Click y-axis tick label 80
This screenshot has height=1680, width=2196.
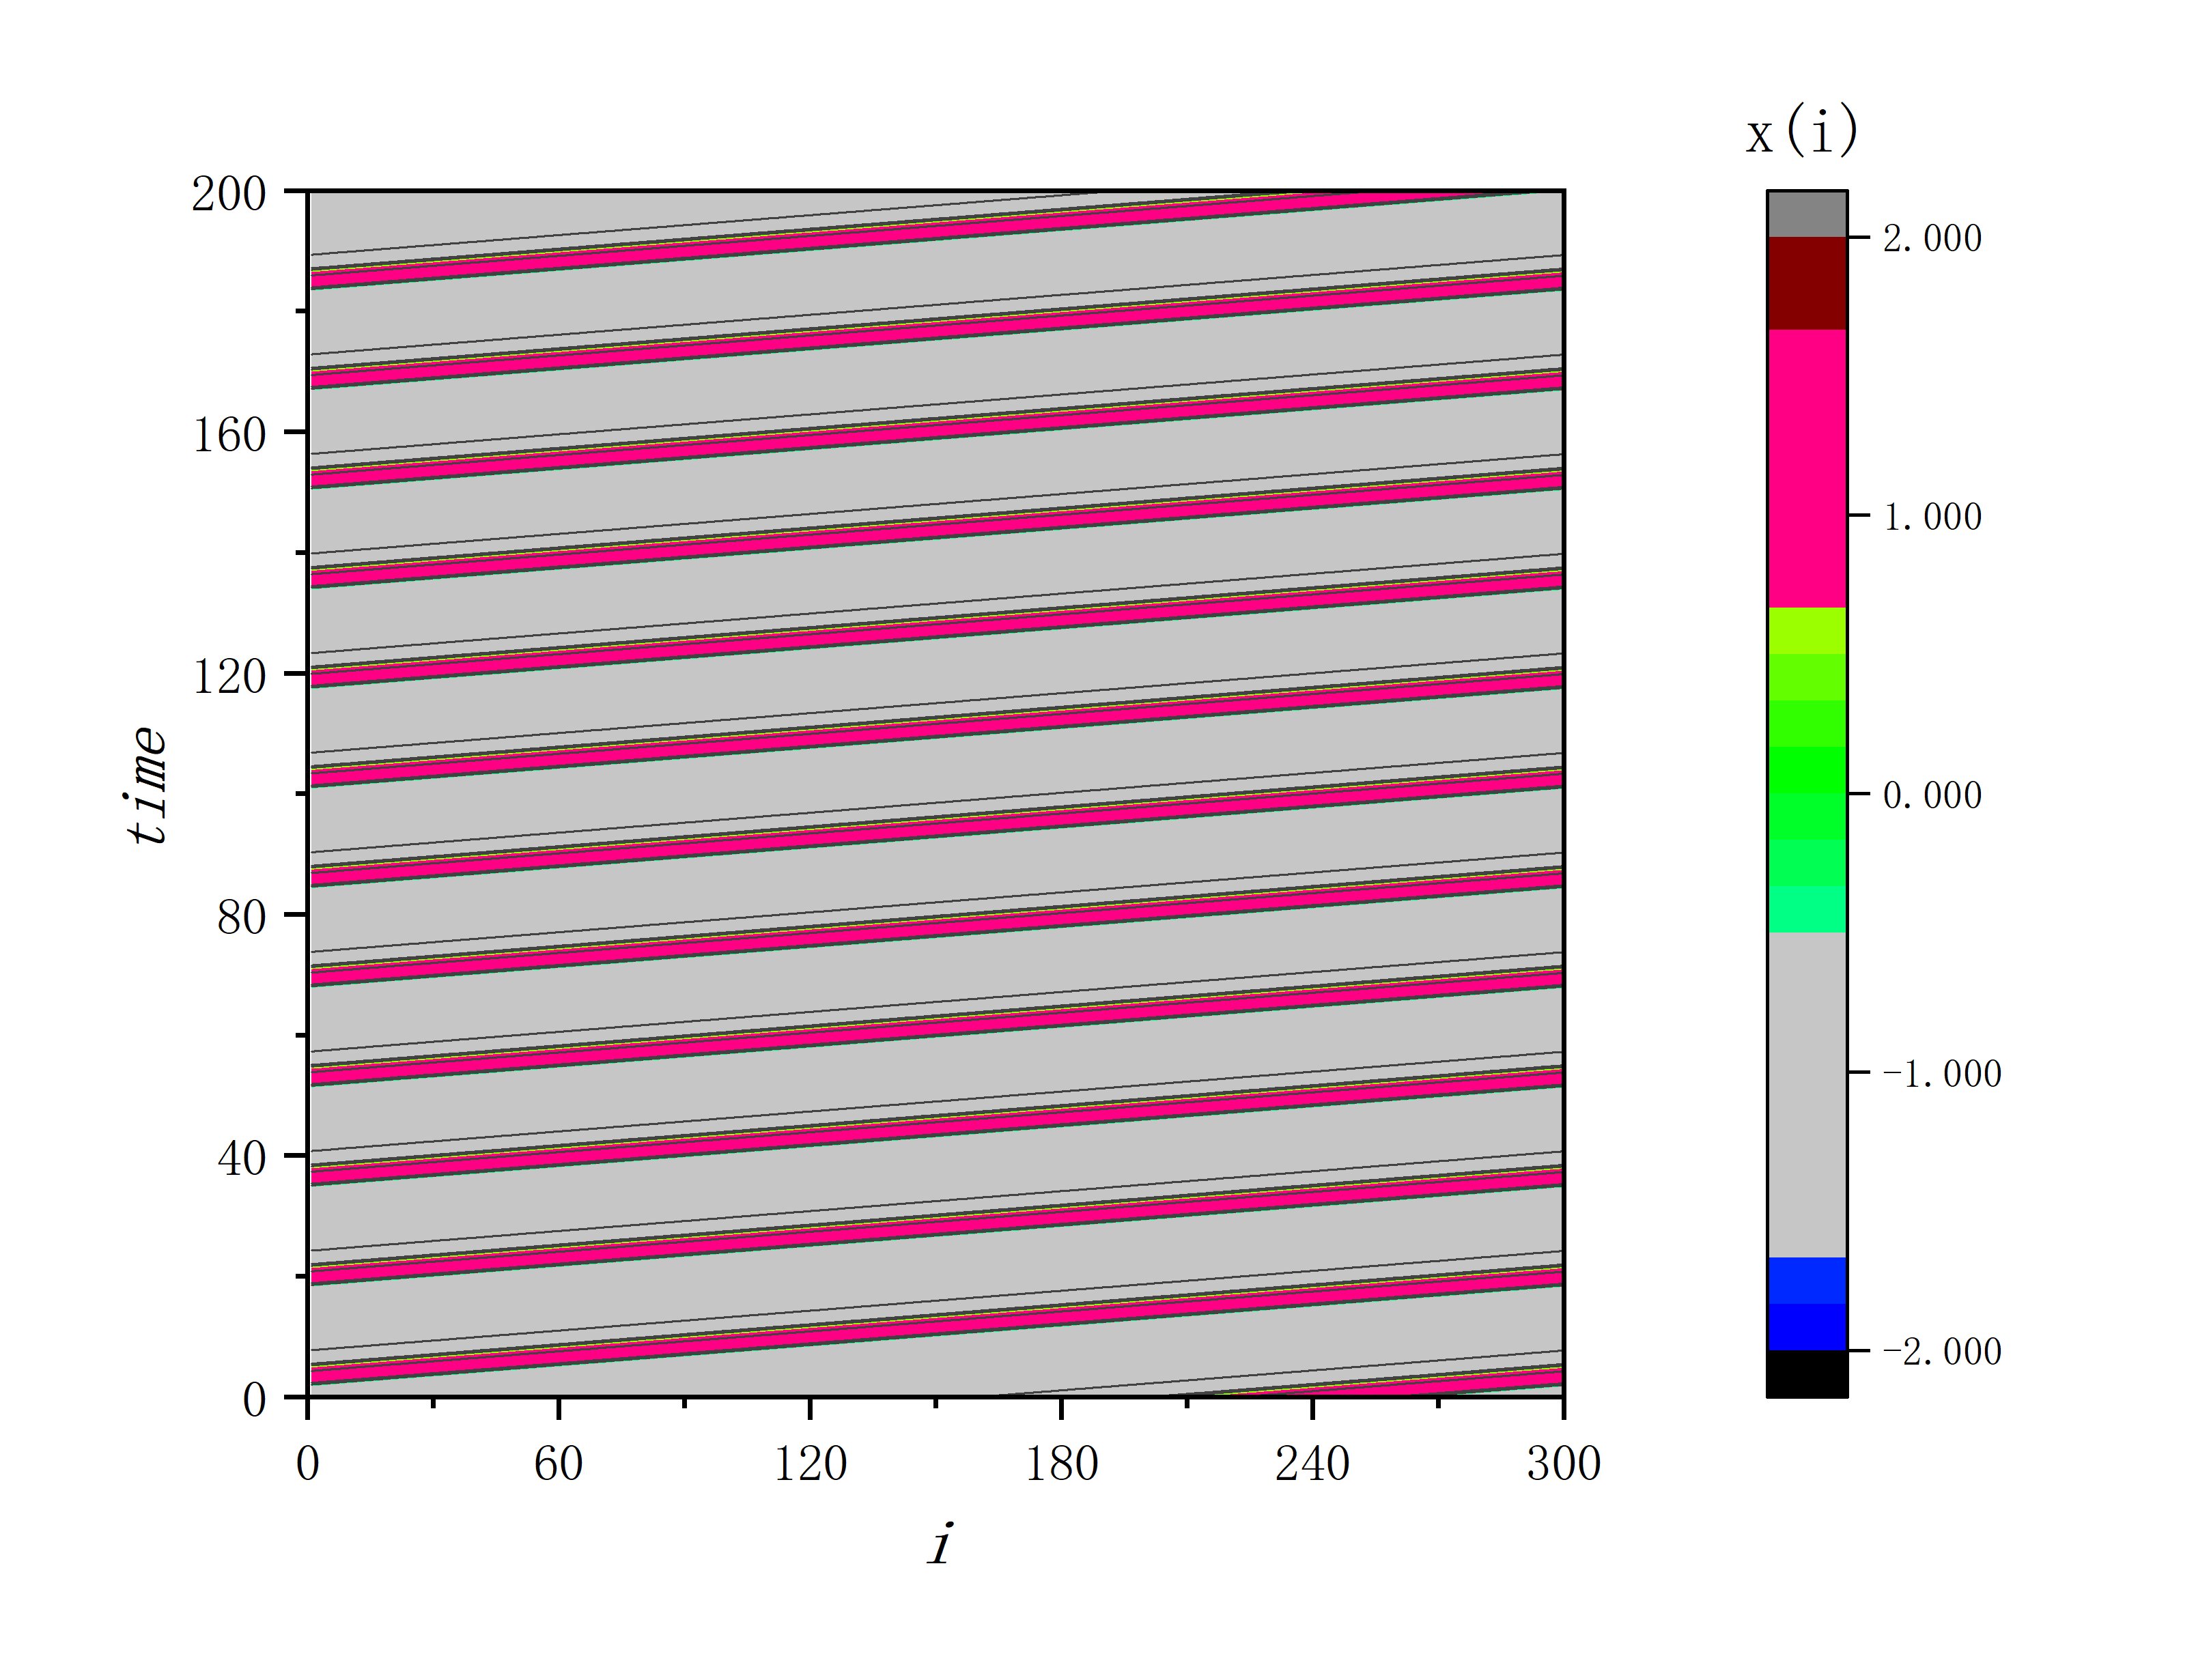(x=241, y=917)
